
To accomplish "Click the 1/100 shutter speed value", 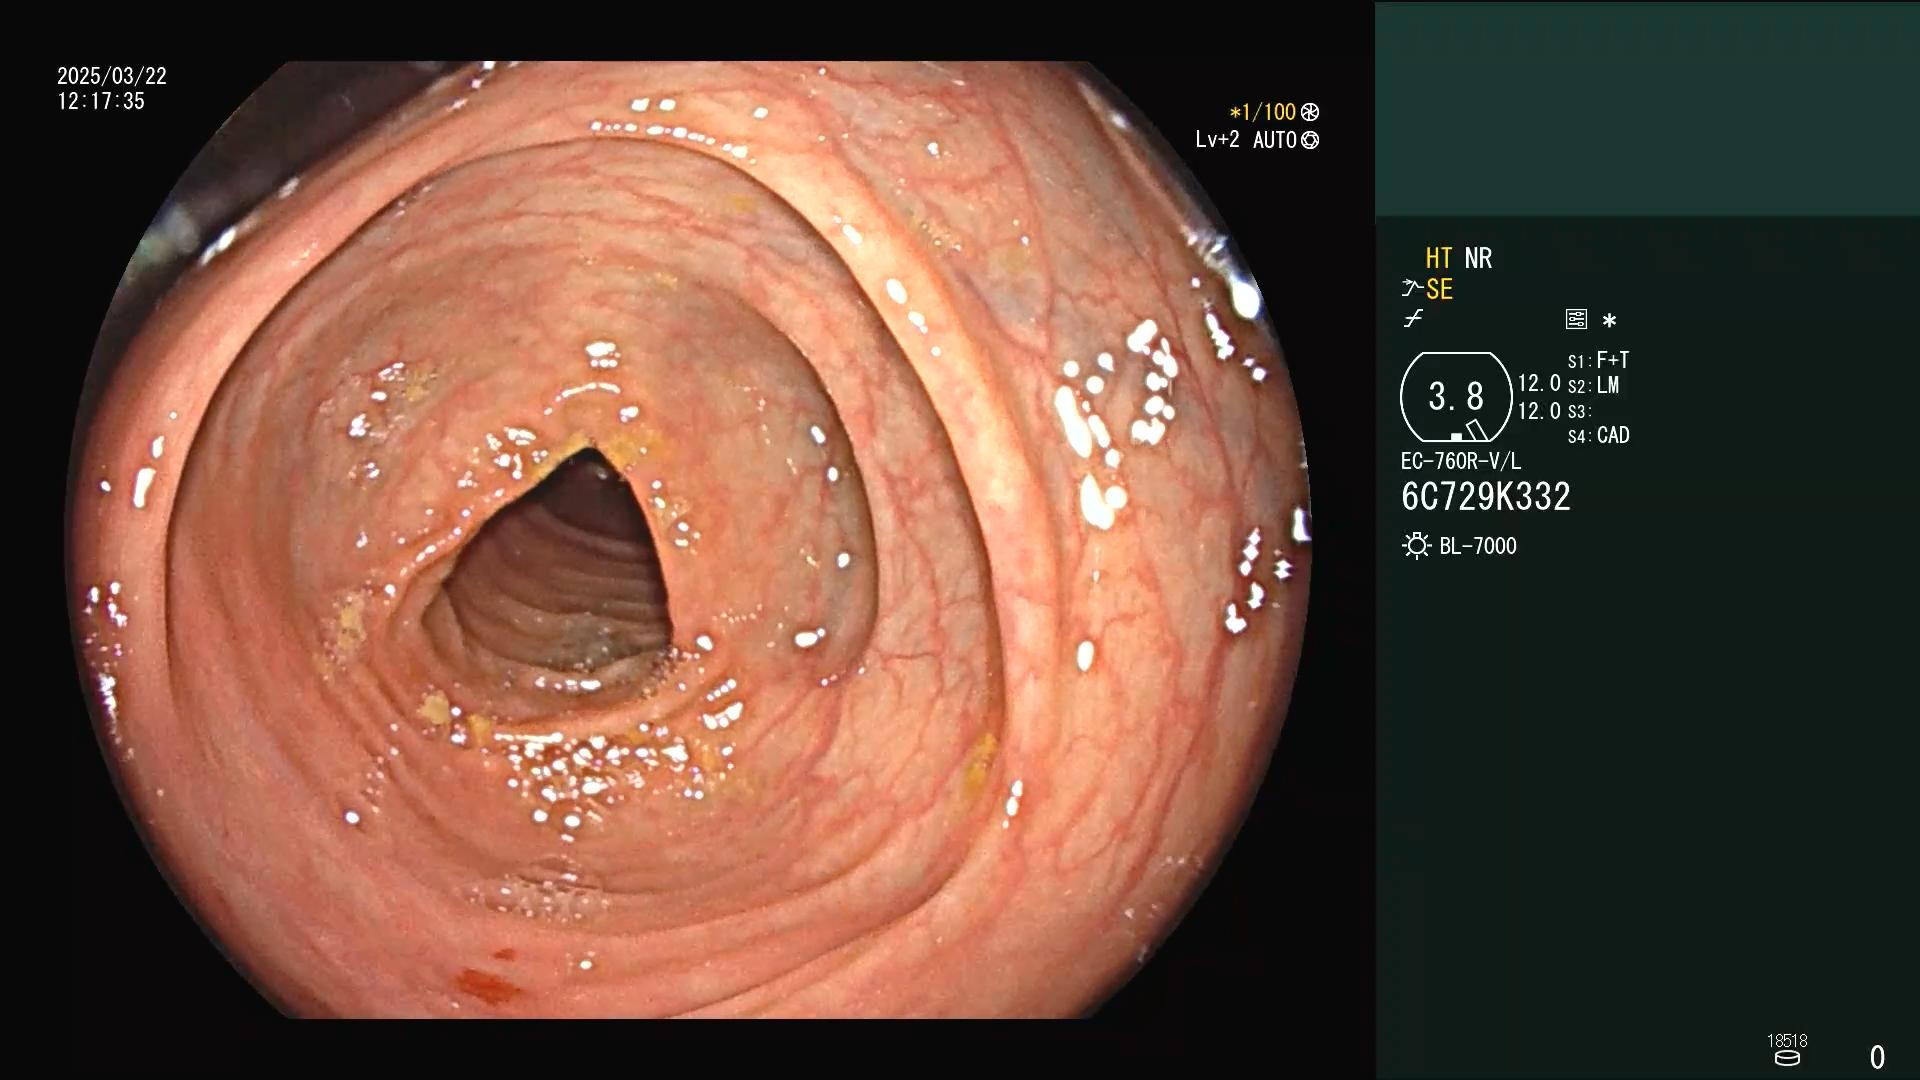I will pos(1263,113).
